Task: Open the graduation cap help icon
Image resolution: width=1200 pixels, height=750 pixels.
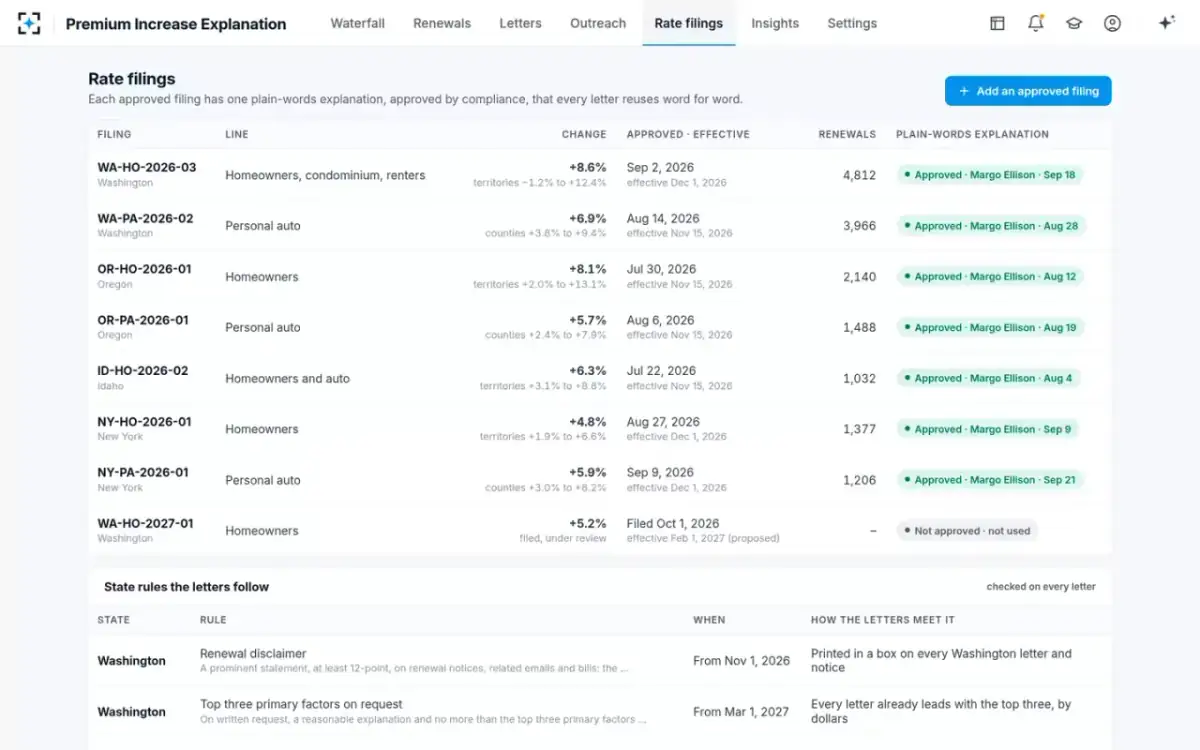Action: click(1074, 23)
